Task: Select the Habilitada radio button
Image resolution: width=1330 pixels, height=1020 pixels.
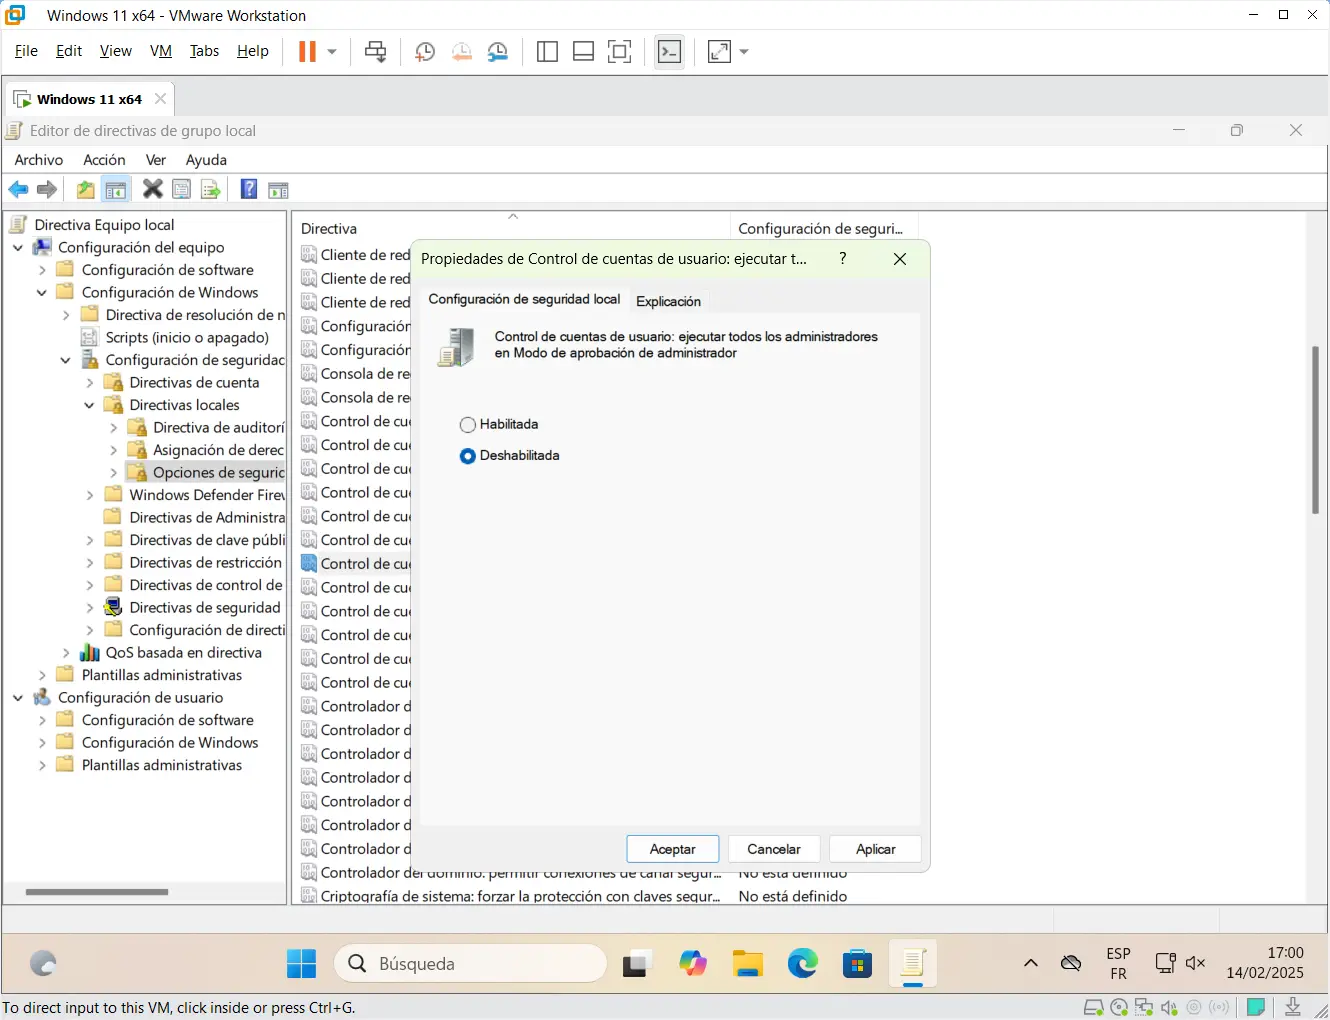Action: point(467,425)
